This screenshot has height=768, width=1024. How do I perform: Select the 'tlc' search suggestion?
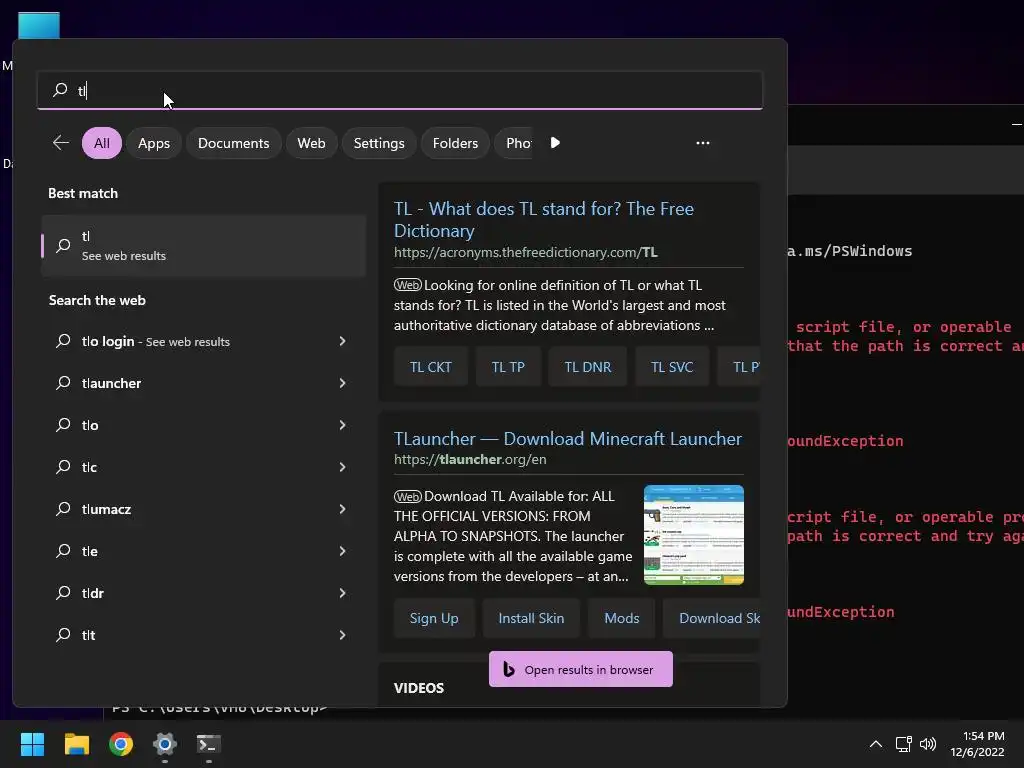(x=204, y=467)
